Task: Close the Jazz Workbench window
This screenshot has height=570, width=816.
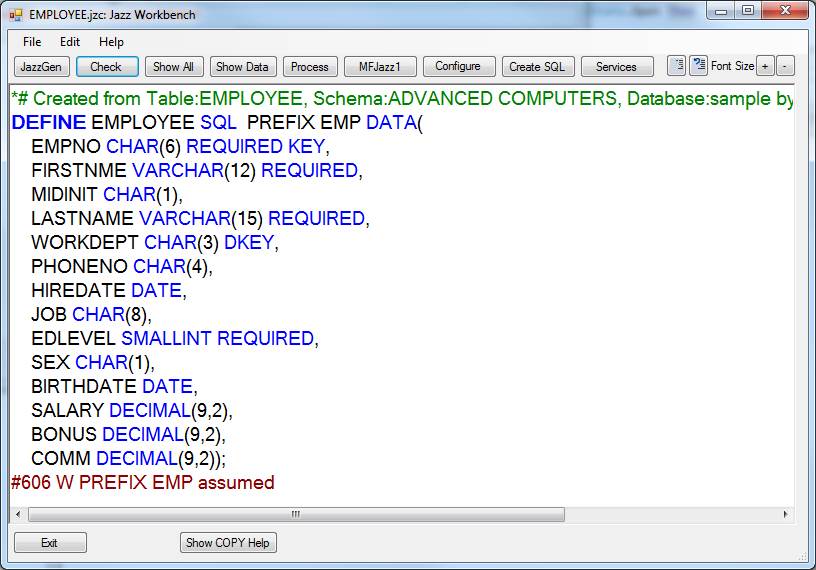Action: click(x=785, y=11)
